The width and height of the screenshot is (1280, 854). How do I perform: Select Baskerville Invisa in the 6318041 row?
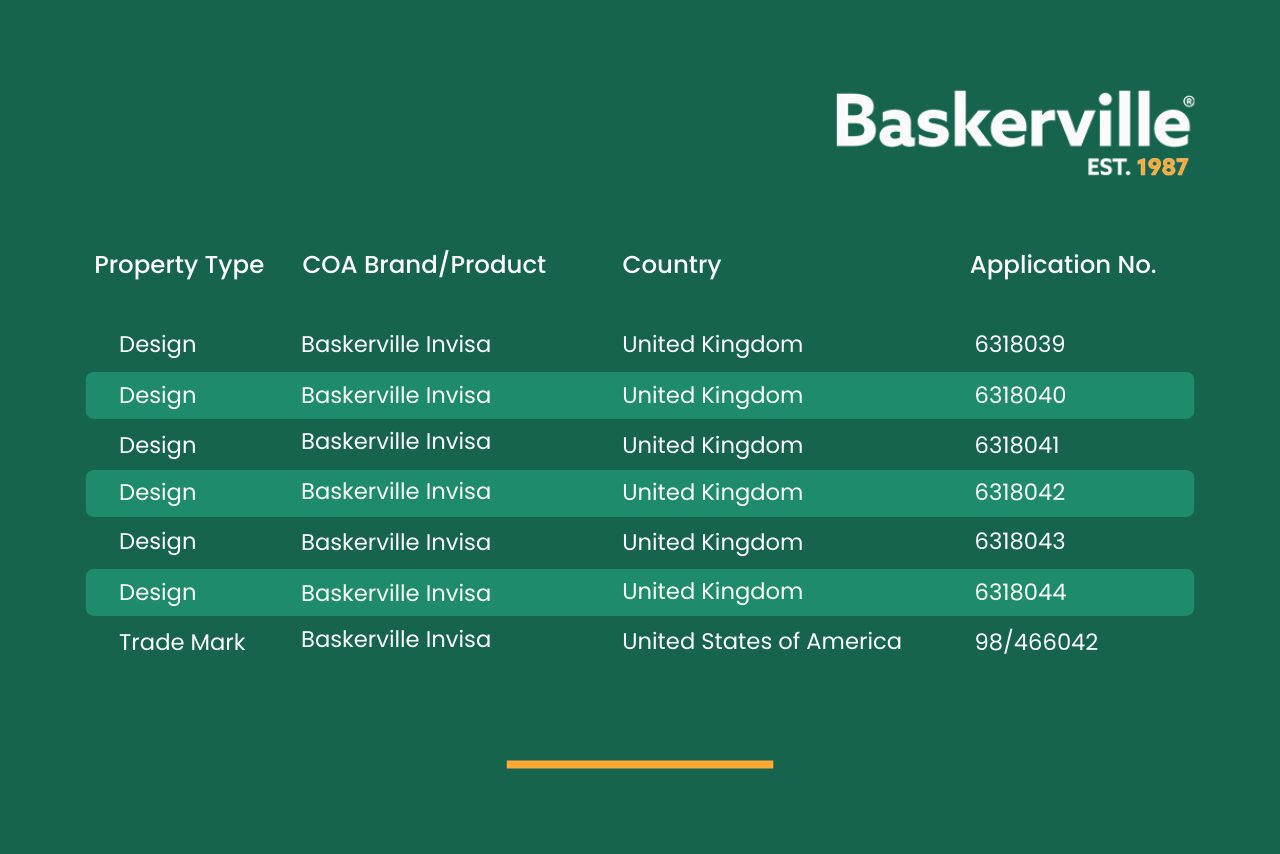tap(396, 441)
